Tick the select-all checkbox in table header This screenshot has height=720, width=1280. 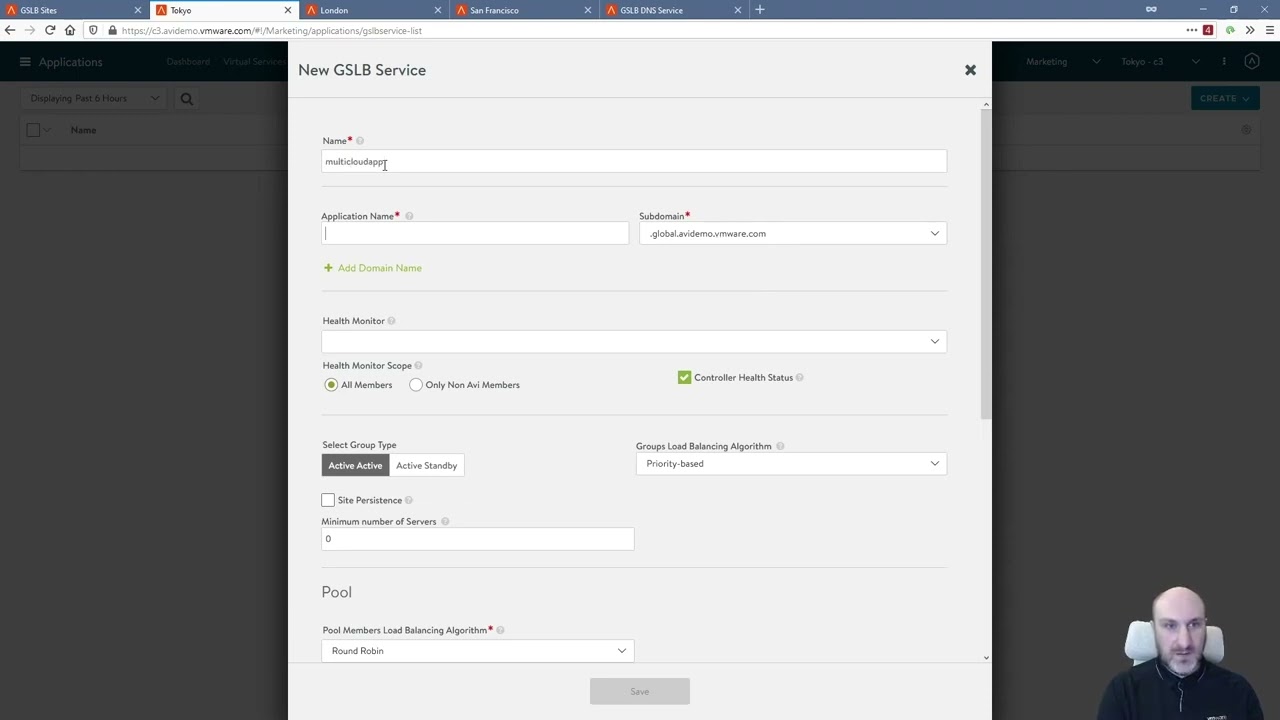tap(33, 130)
